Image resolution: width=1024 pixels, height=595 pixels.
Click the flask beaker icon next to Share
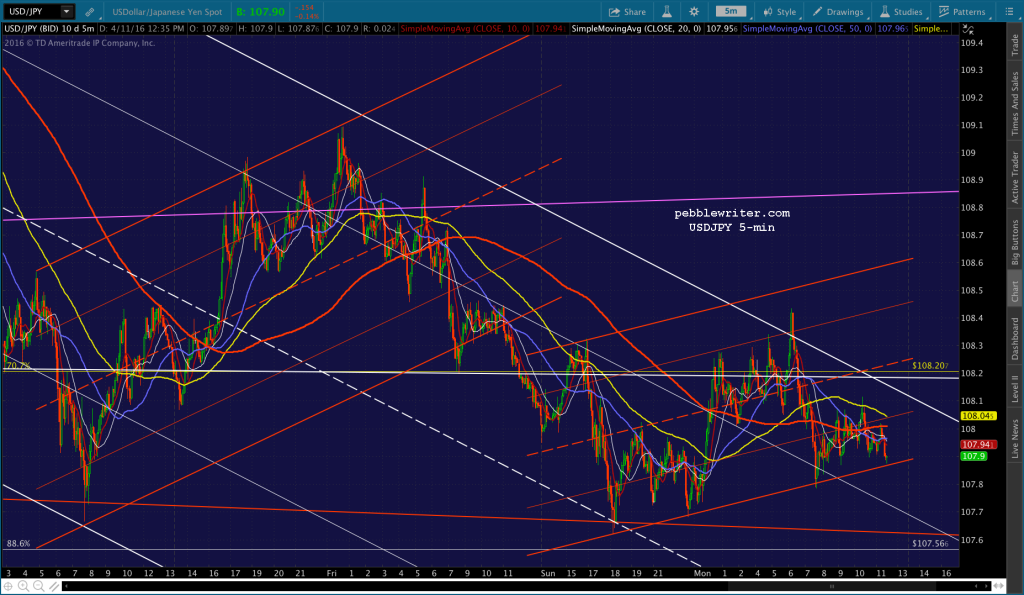[668, 11]
